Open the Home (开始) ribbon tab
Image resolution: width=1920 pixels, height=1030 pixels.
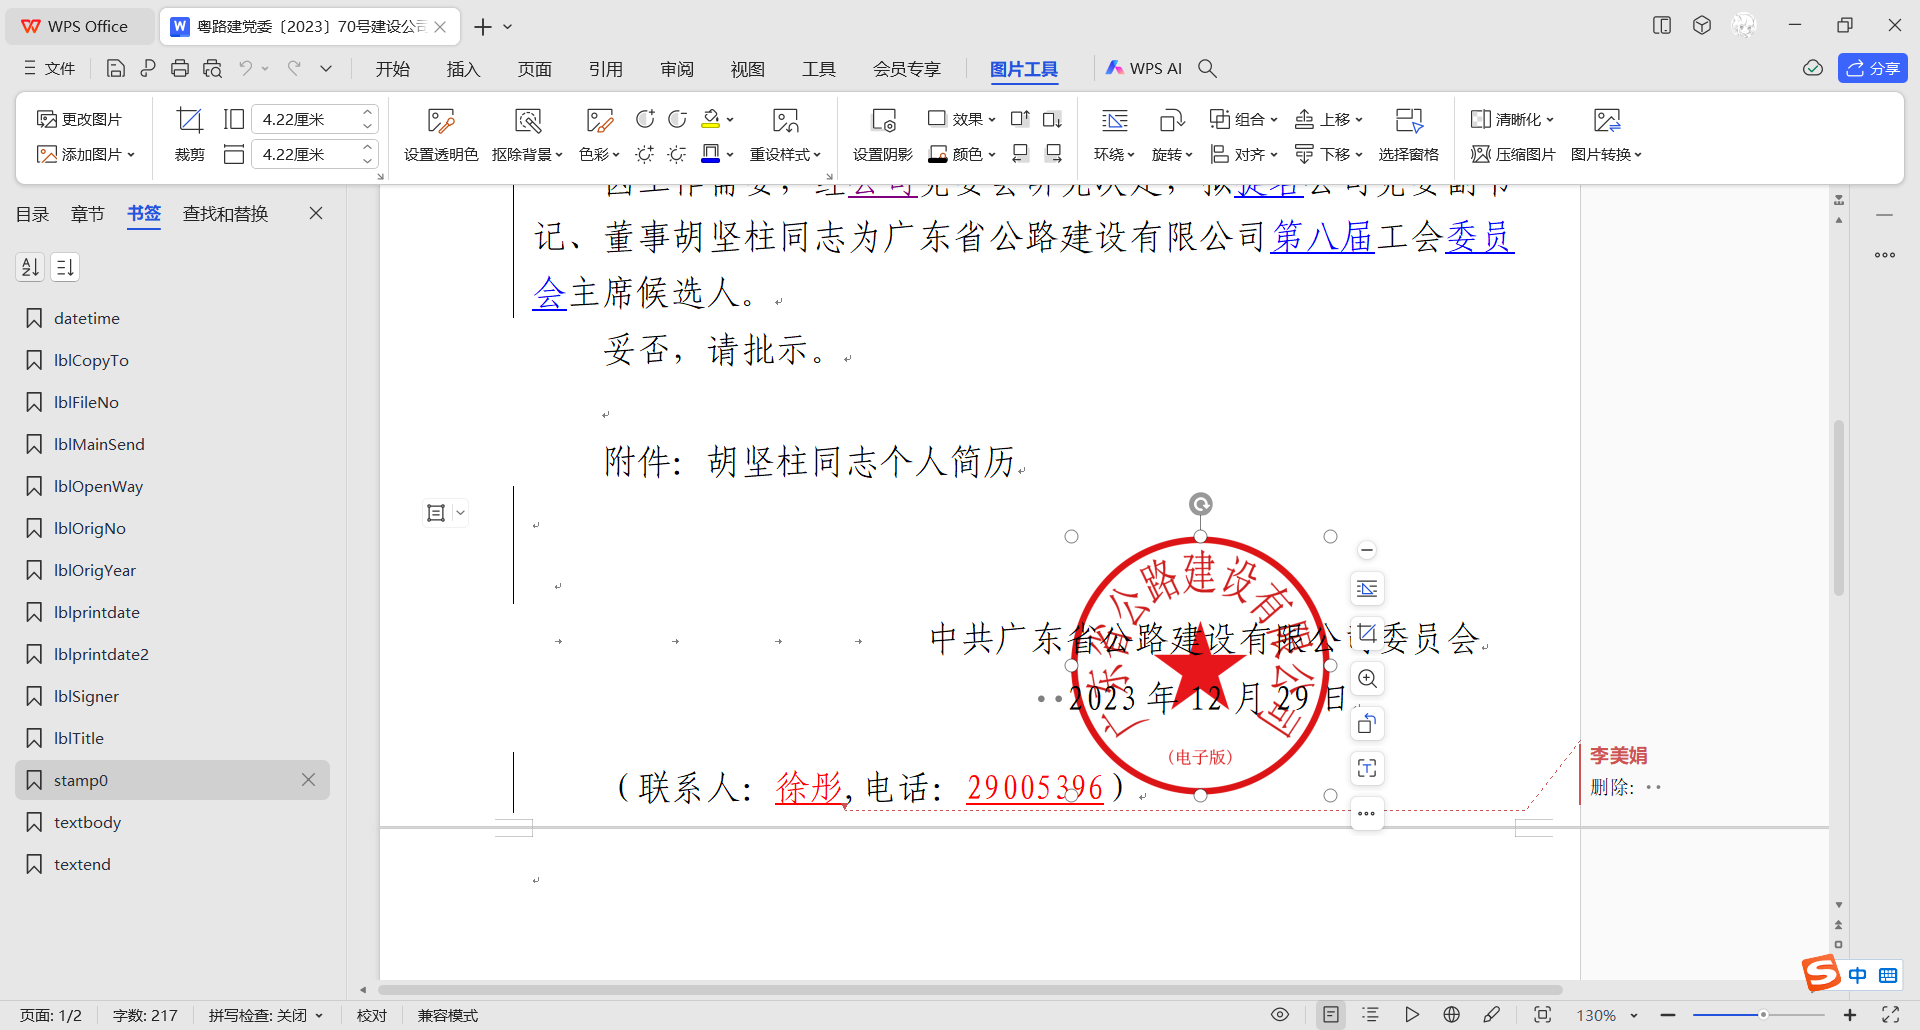coord(392,68)
